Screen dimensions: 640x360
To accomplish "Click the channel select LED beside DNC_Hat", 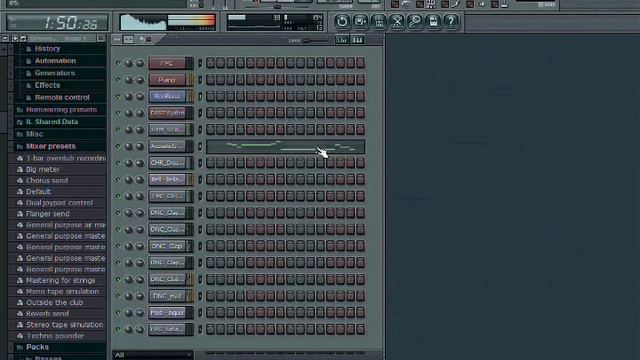I will pos(200,296).
